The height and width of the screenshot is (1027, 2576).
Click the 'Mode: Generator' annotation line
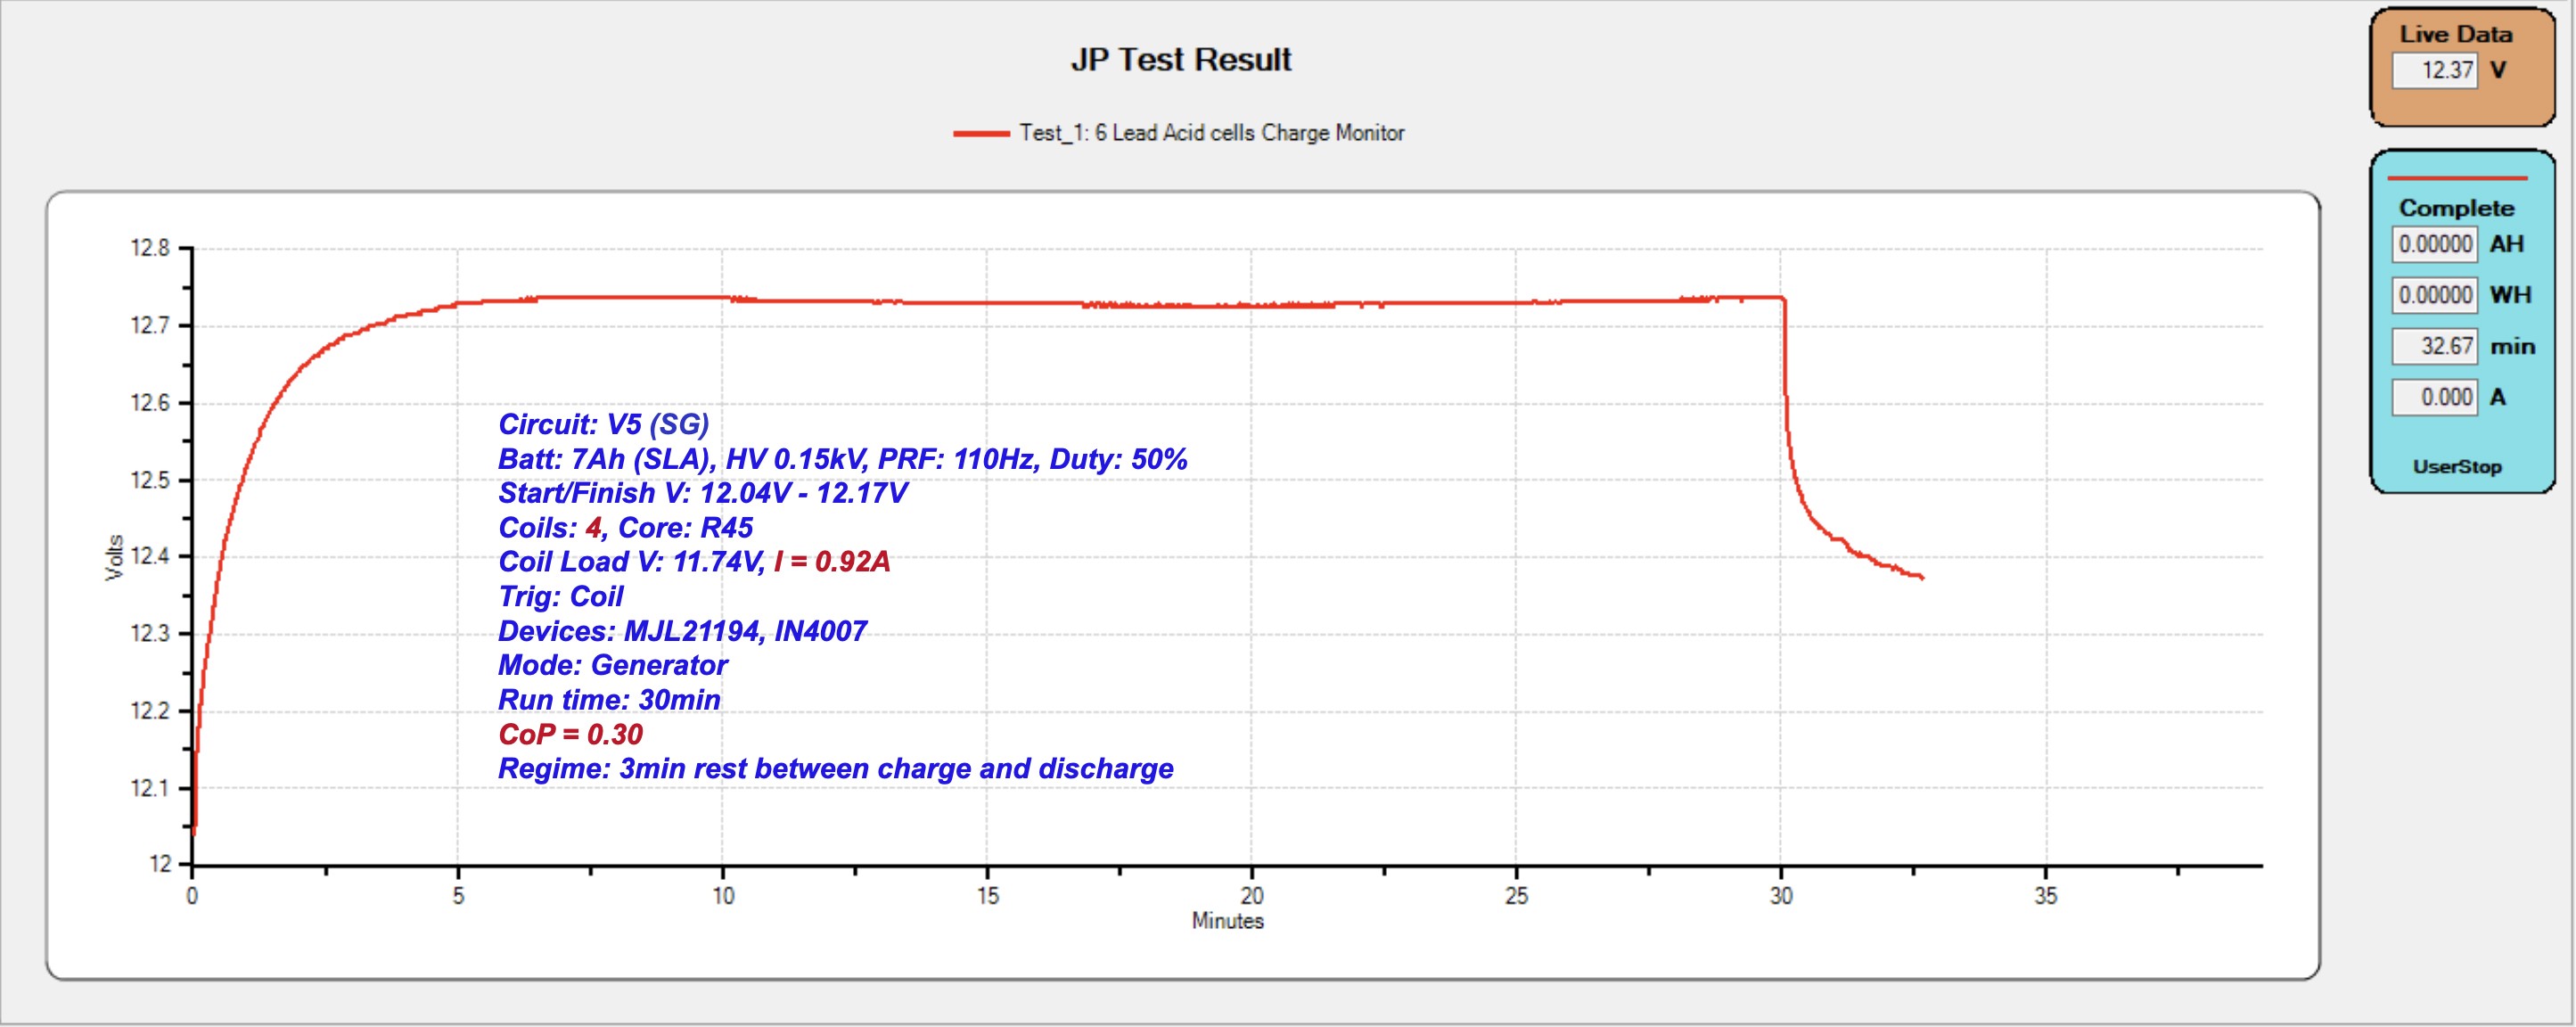tap(613, 665)
